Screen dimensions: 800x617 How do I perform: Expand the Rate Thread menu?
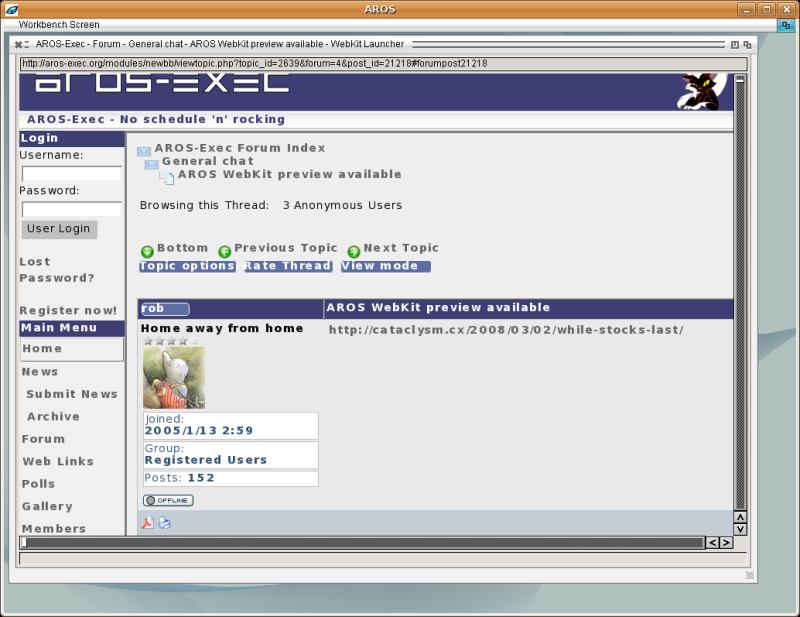[x=288, y=266]
